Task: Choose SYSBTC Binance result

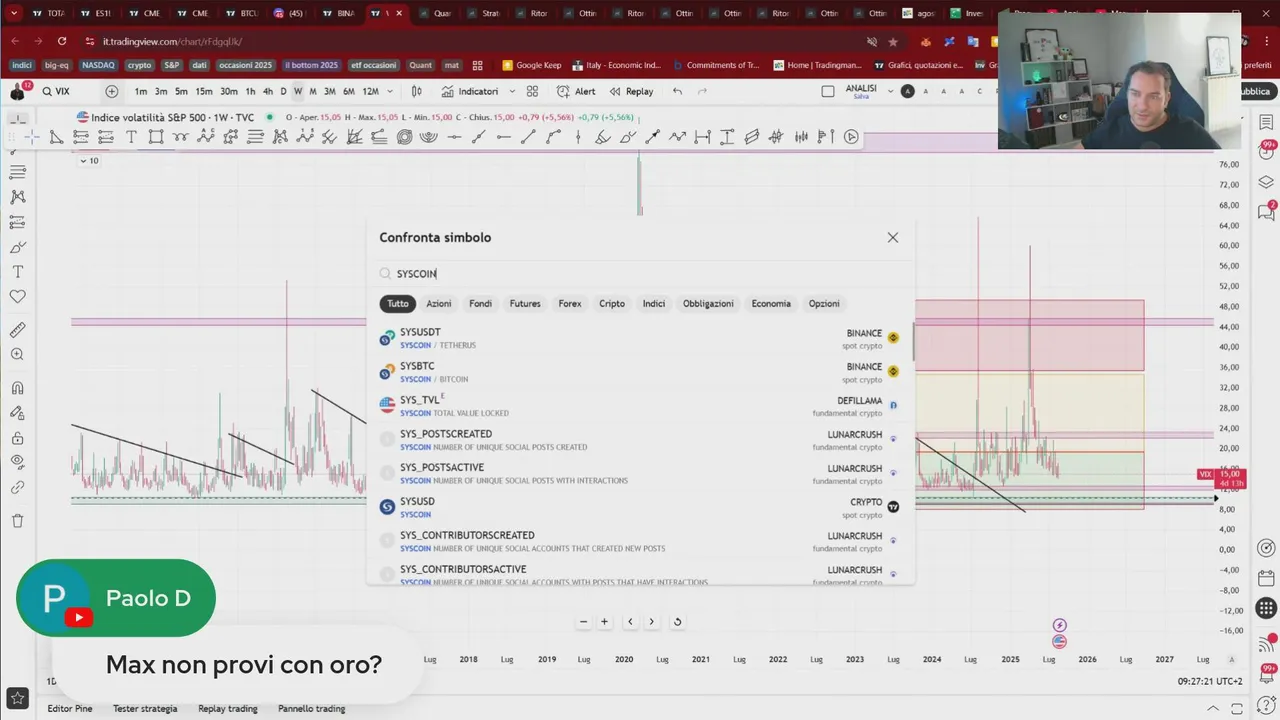Action: click(x=640, y=372)
